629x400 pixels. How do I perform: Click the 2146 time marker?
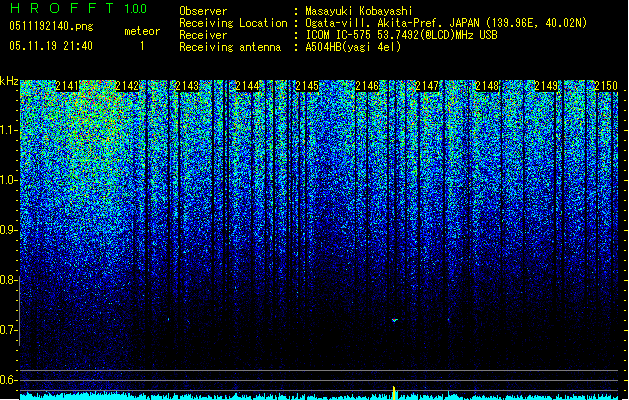point(367,86)
